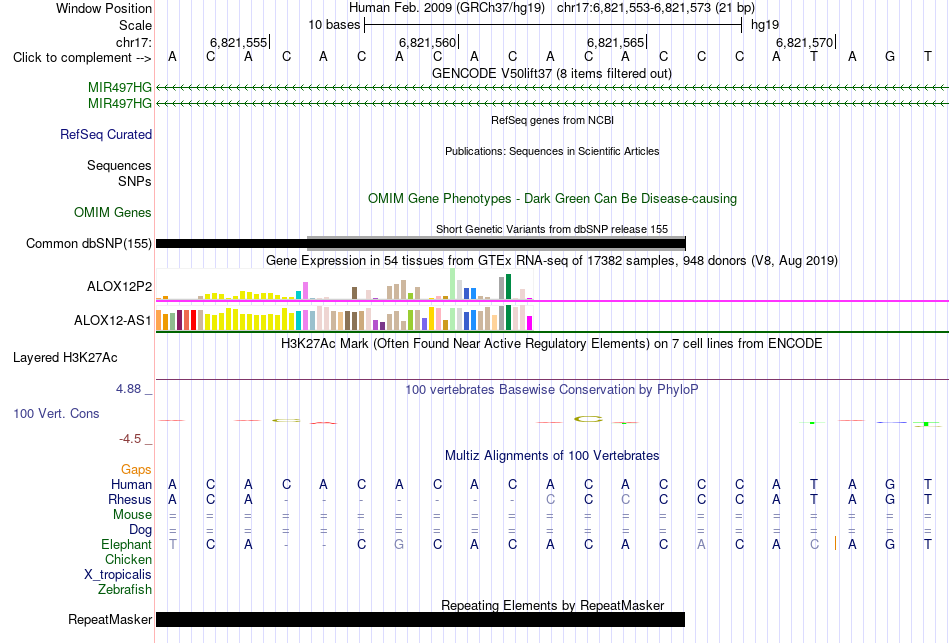
Task: Click the Gaps row label
Action: point(136,470)
